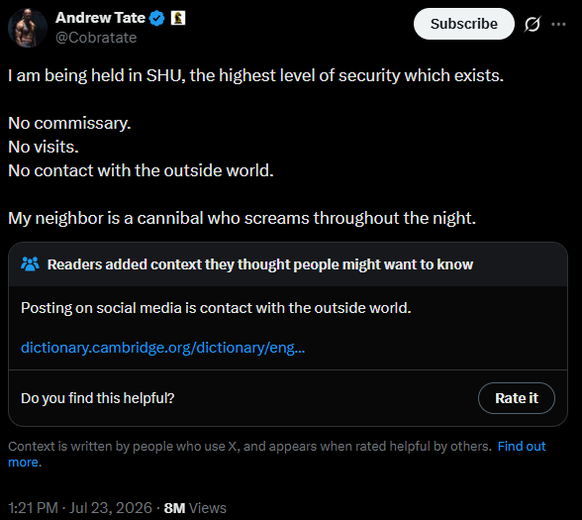Click the 'Readers added context' header
This screenshot has width=582, height=520.
260,264
